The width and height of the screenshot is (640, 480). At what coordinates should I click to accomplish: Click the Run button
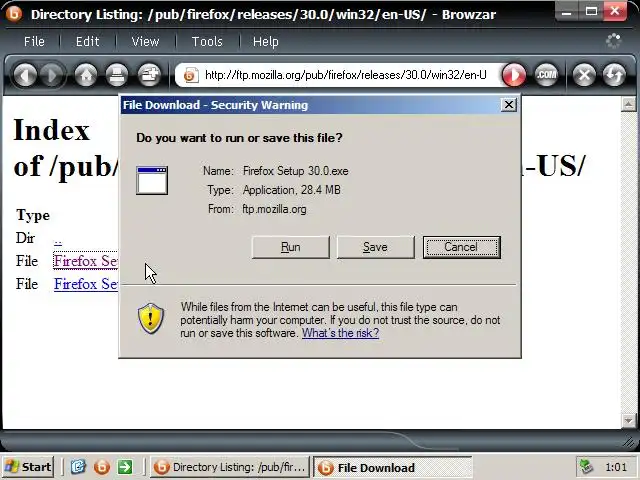coord(291,247)
